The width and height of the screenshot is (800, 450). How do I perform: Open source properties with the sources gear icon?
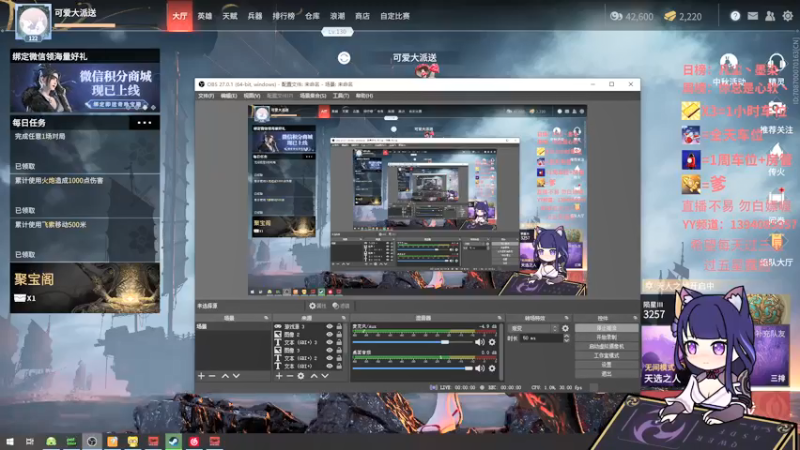(x=301, y=376)
